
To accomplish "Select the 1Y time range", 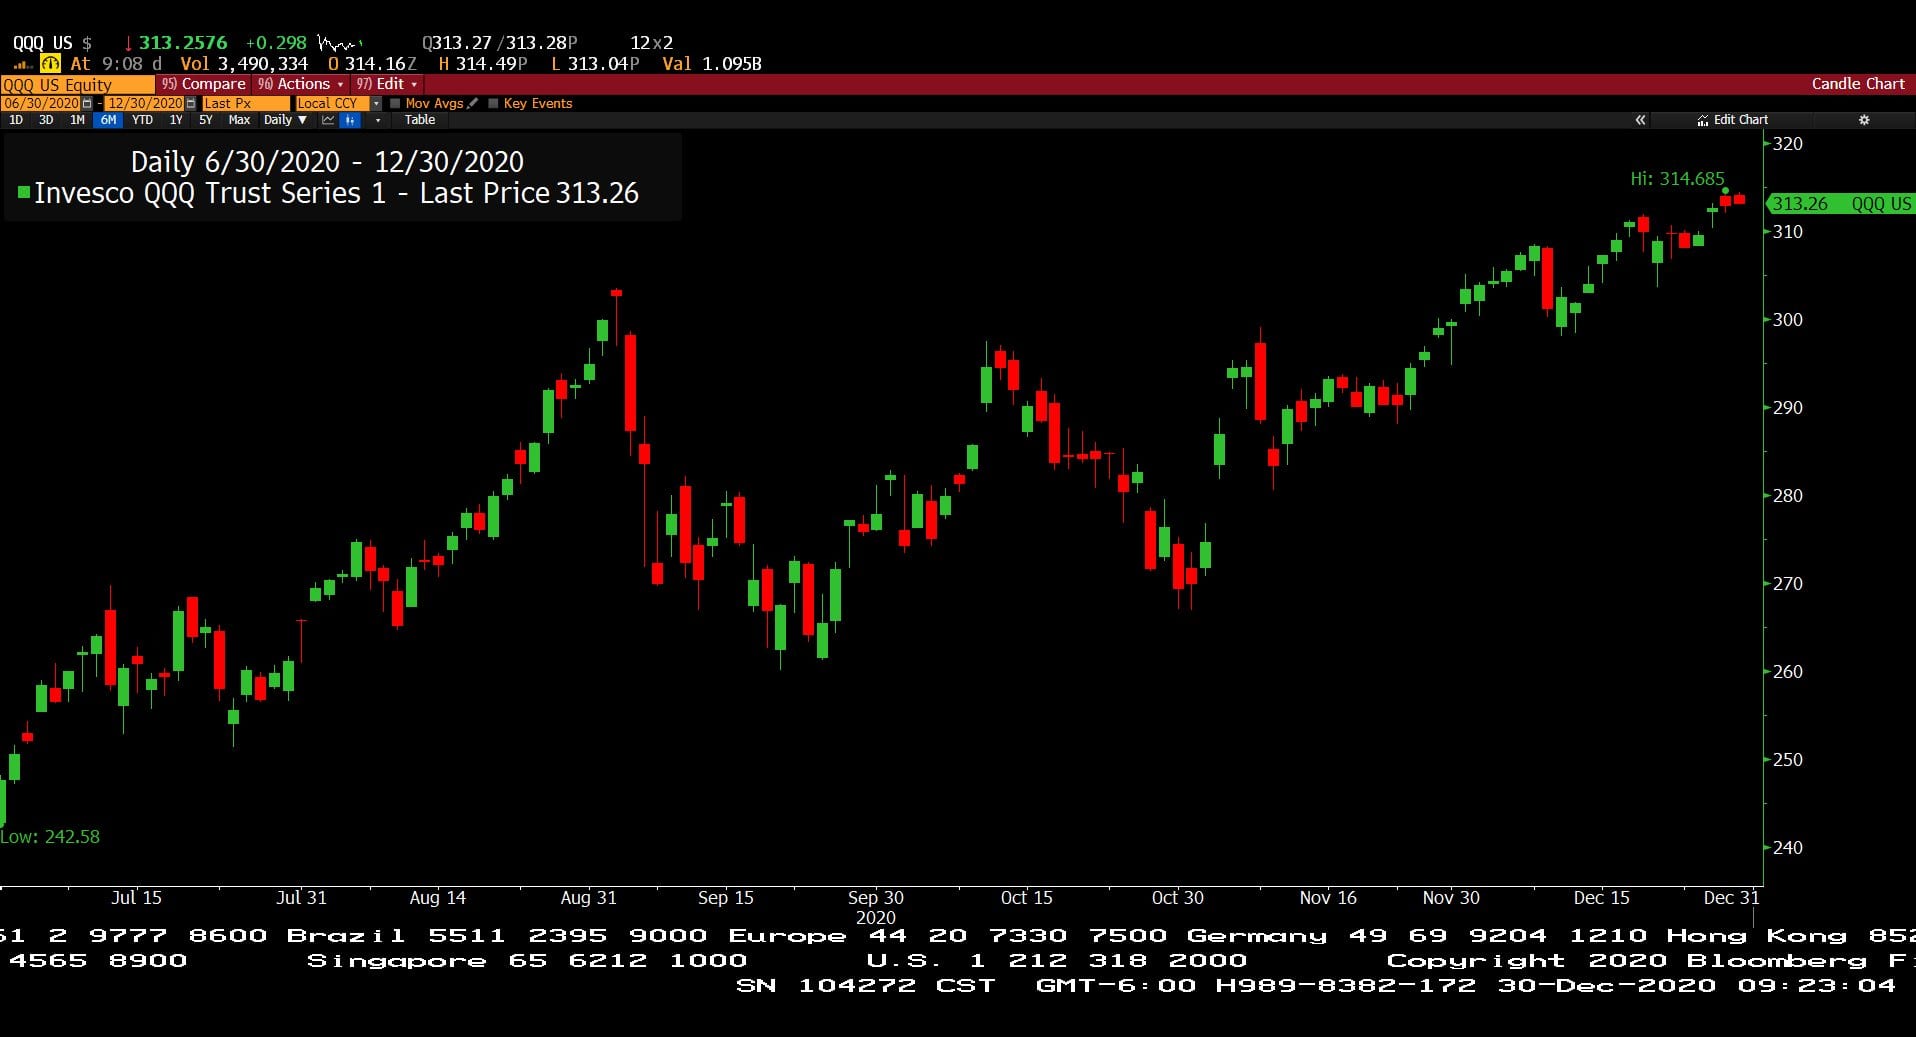I will pos(176,120).
